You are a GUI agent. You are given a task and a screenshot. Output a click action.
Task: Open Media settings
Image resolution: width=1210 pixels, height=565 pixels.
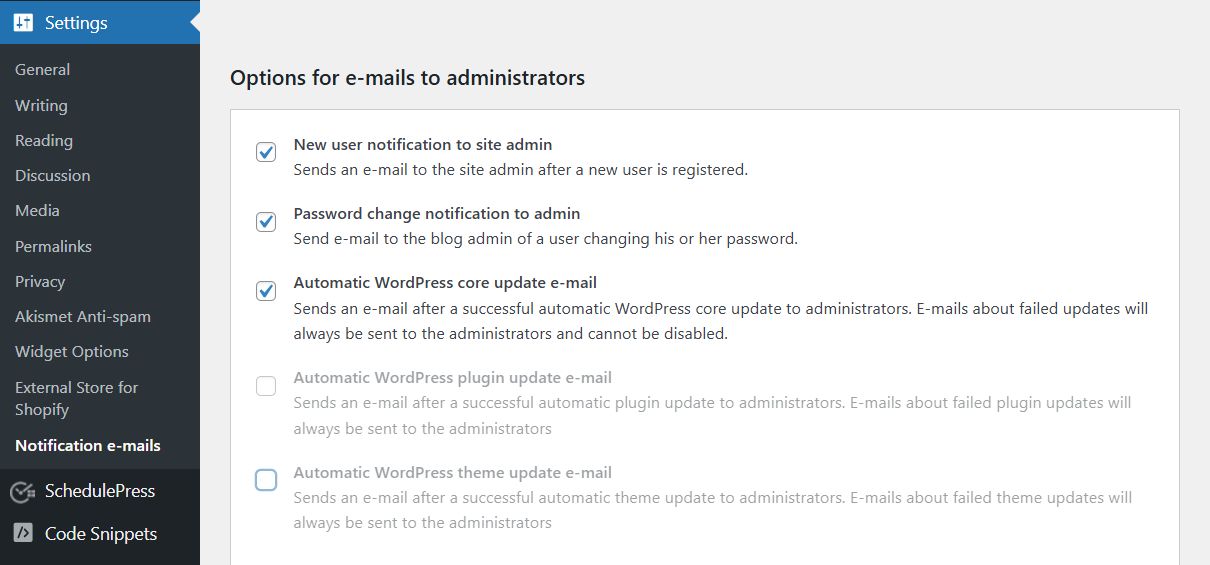tap(37, 210)
